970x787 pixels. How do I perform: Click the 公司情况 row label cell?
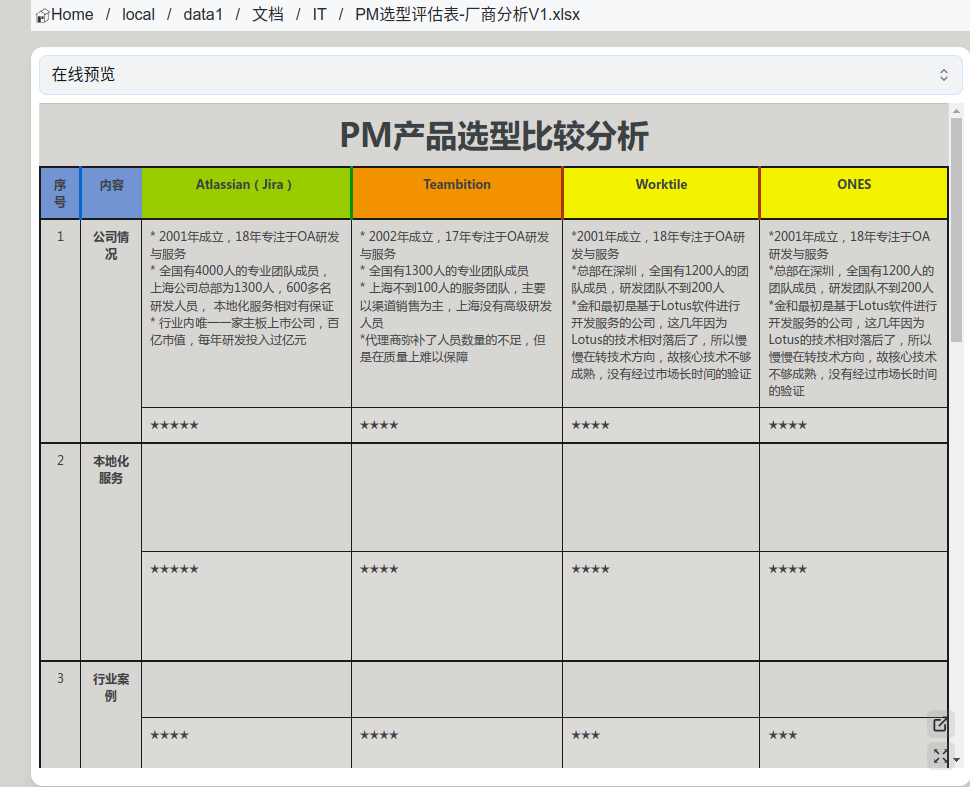point(111,246)
